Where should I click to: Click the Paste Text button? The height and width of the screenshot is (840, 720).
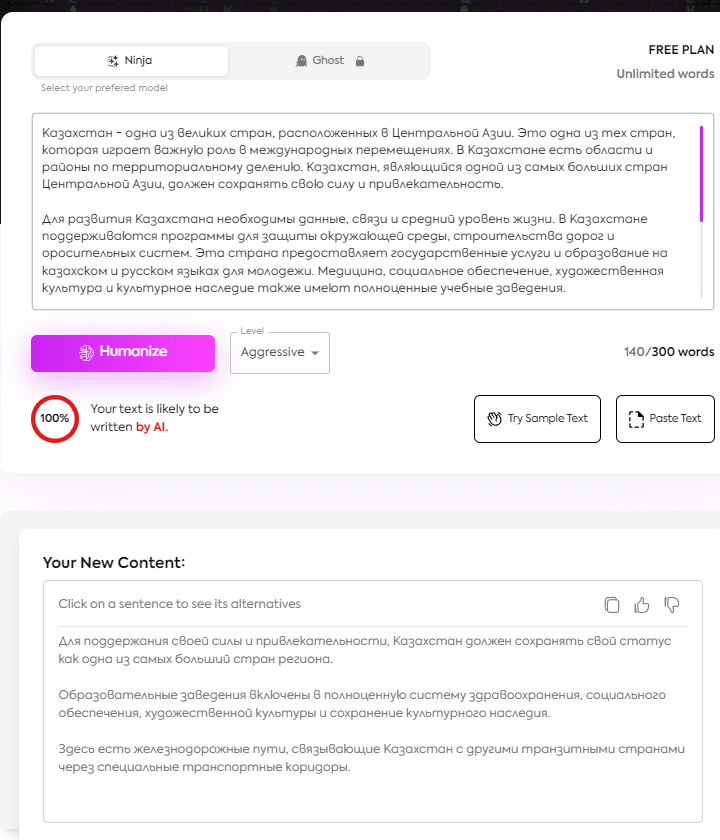[x=665, y=419]
